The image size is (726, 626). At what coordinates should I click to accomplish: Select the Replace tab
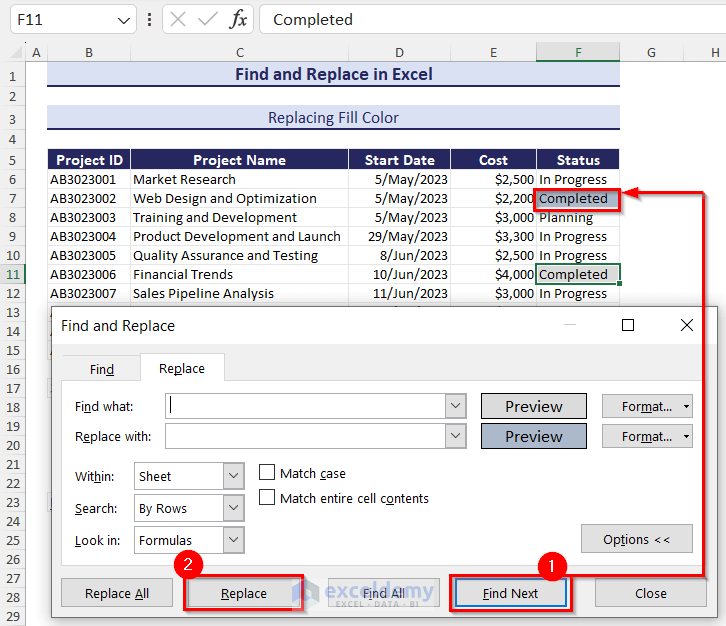pyautogui.click(x=182, y=368)
